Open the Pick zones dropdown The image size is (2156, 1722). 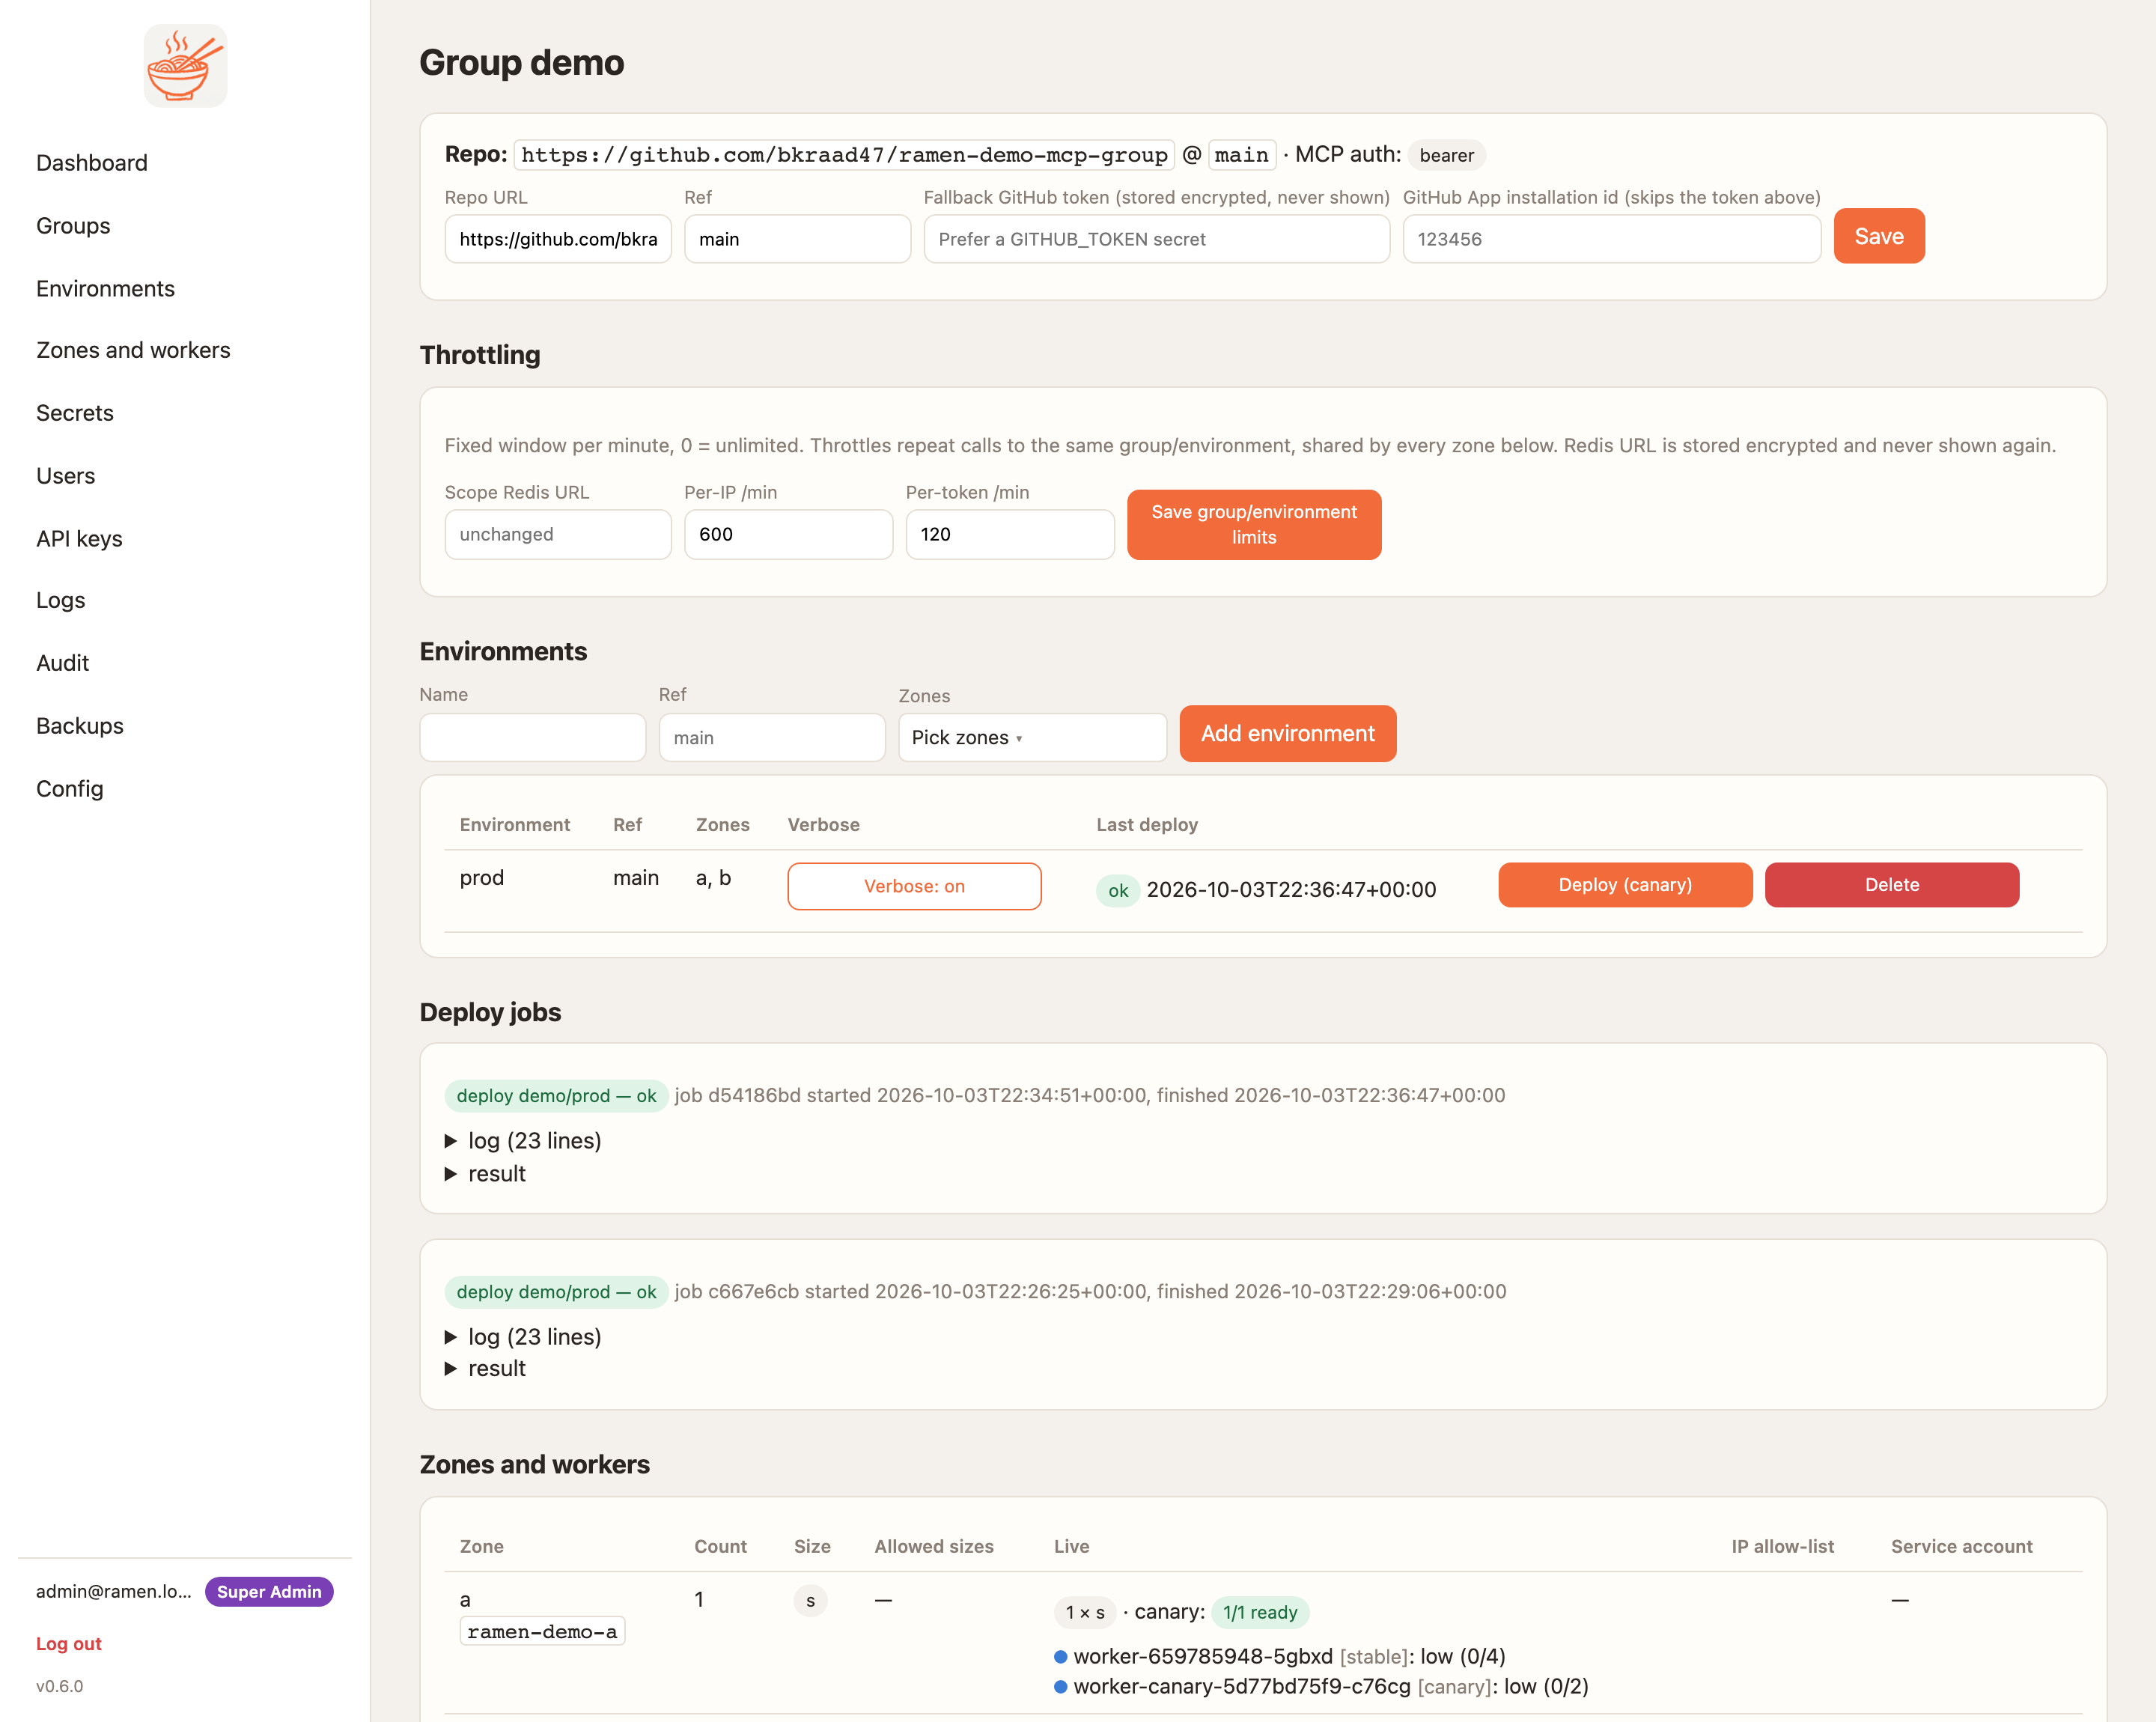(x=1032, y=738)
